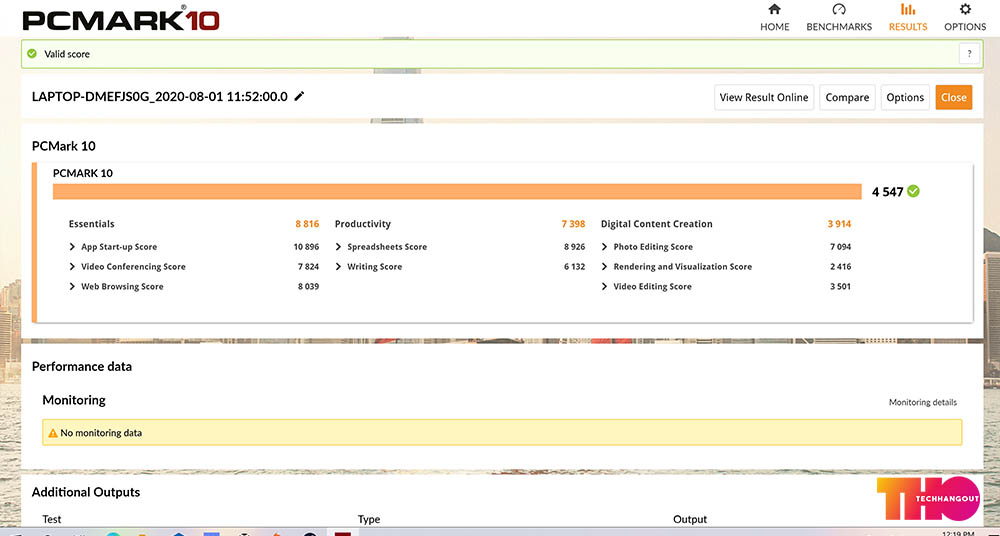
Task: Expand Photo Editing Score row
Action: 605,247
